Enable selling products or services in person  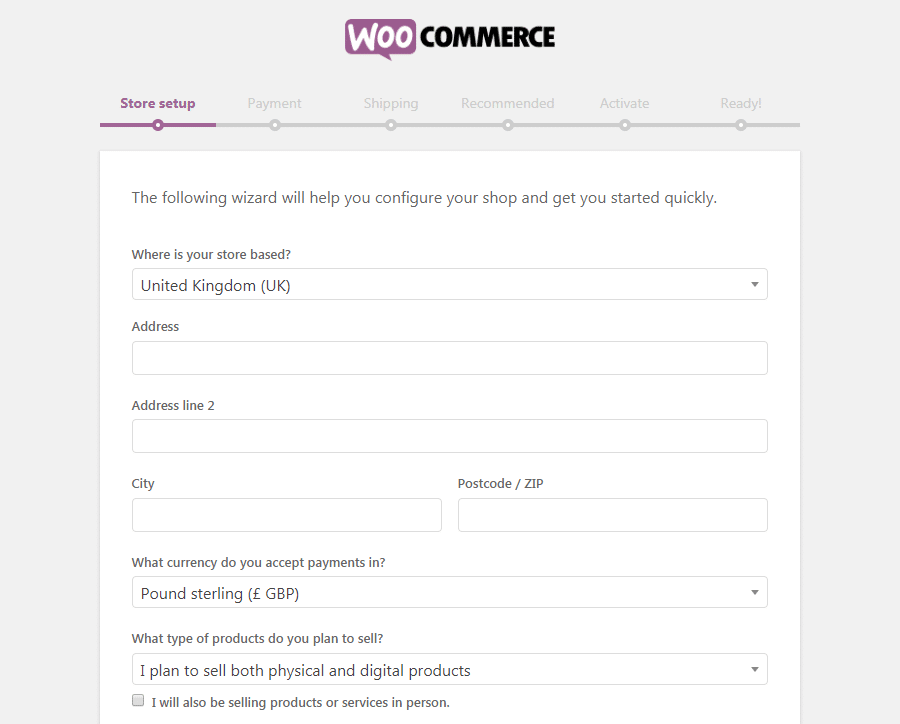point(137,700)
